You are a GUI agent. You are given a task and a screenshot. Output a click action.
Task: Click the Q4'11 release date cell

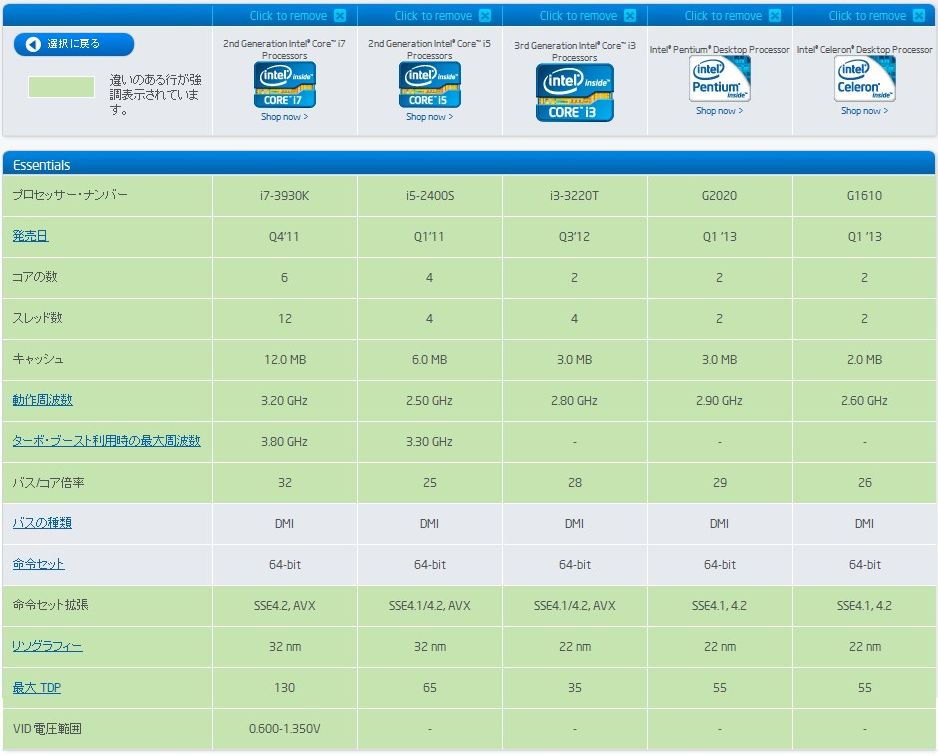[x=285, y=237]
